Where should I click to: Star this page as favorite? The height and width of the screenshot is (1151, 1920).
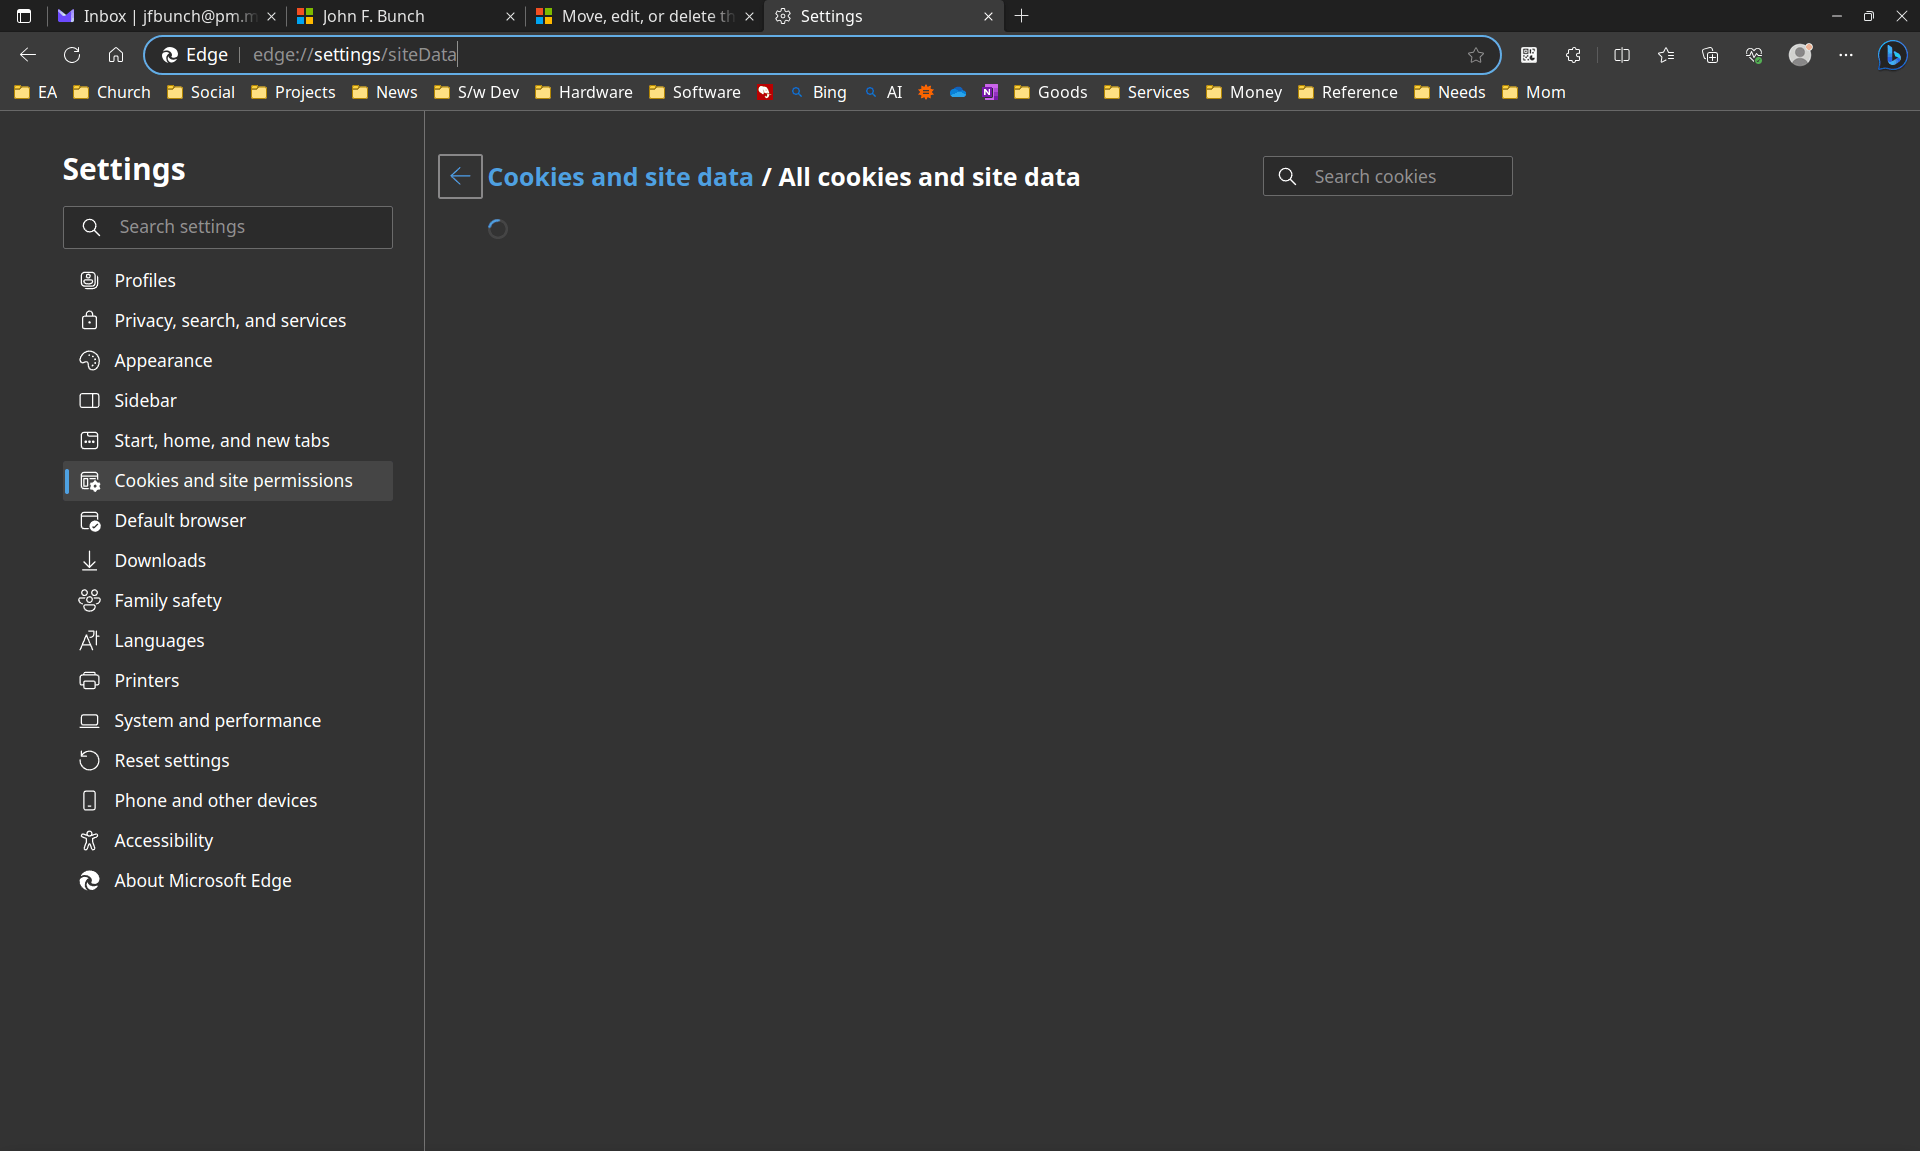click(1476, 55)
